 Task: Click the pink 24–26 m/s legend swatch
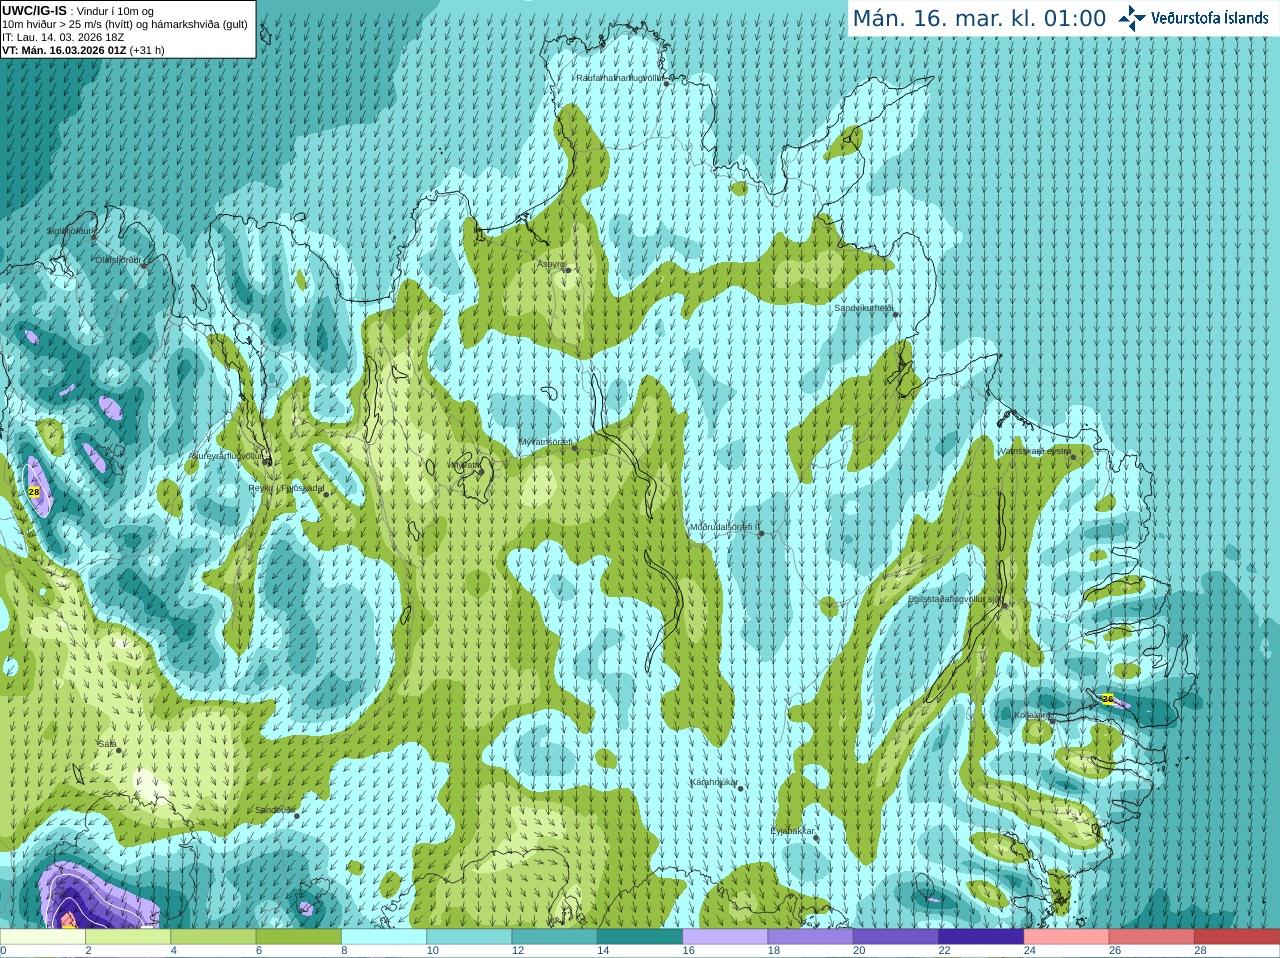1067,937
